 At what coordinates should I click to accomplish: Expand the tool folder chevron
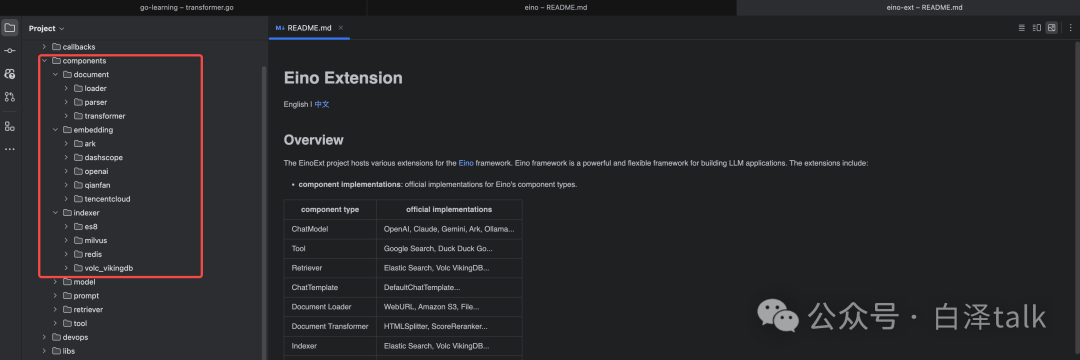coord(56,323)
